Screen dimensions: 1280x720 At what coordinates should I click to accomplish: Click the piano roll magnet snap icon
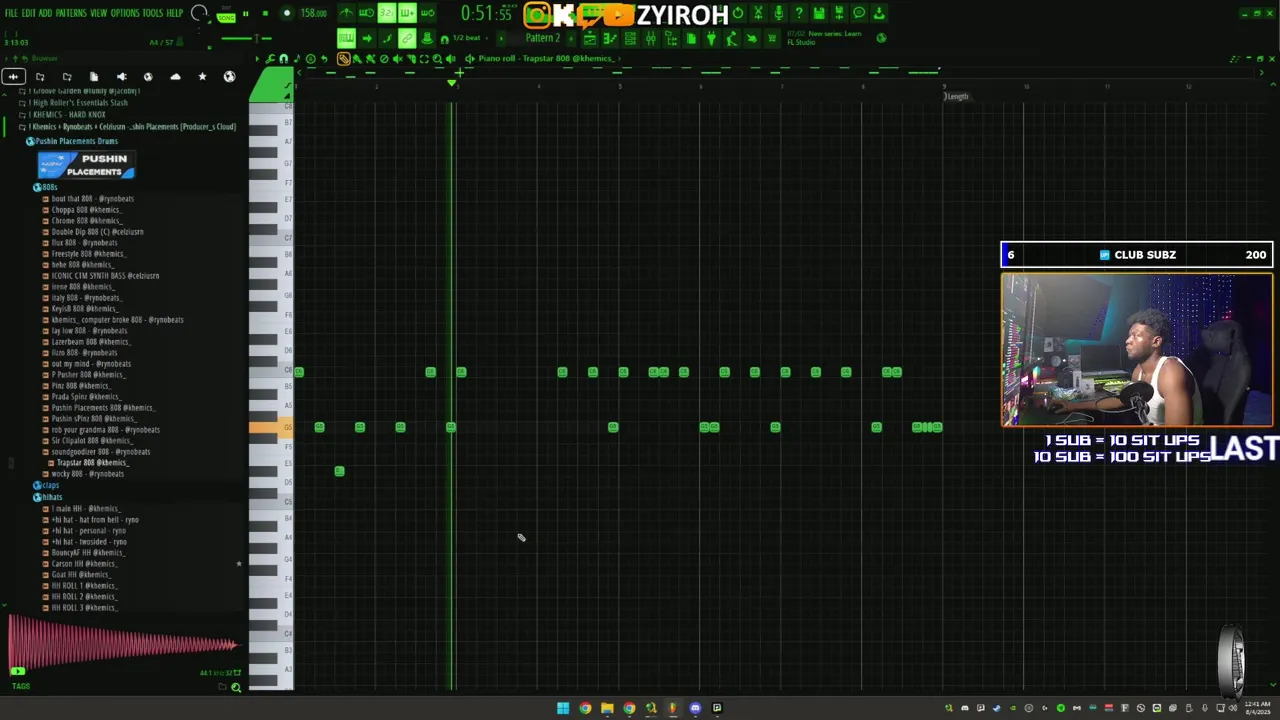point(284,59)
